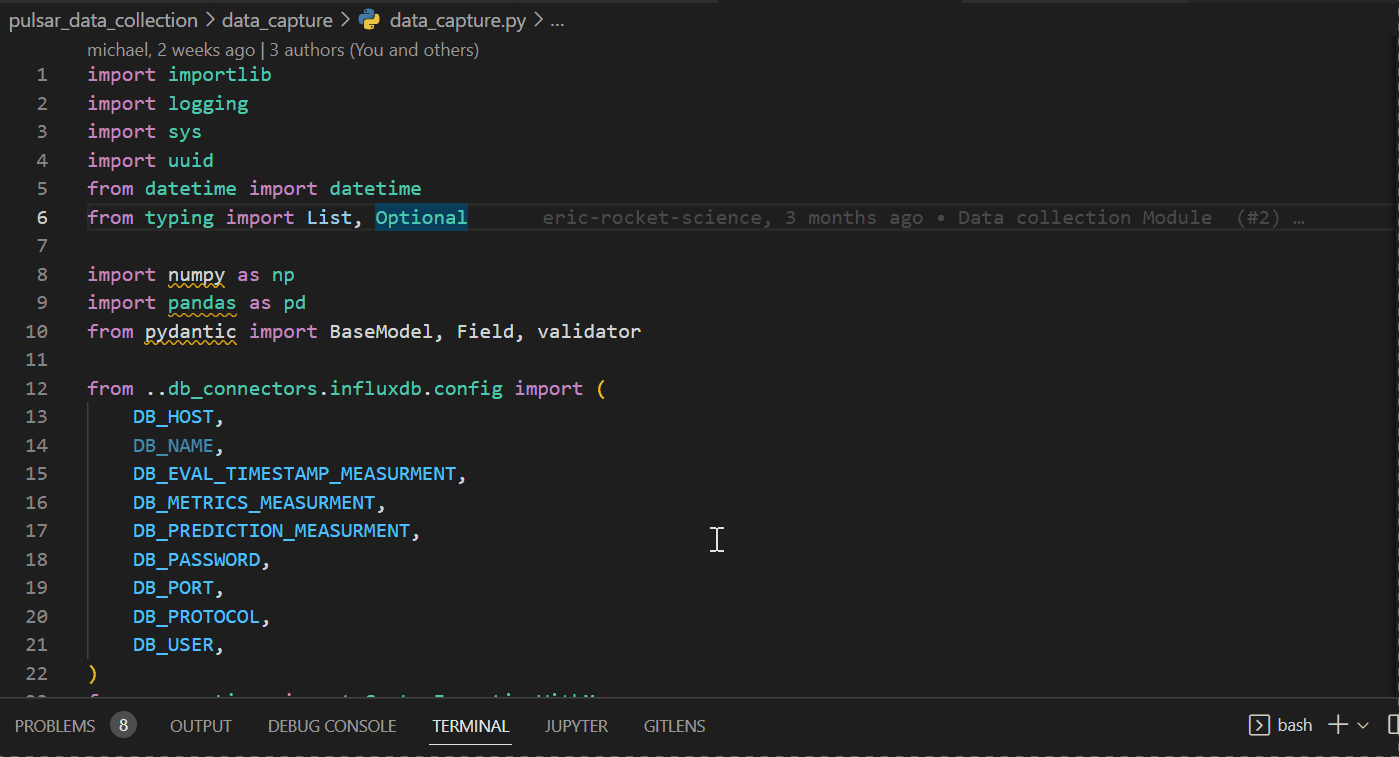The width and height of the screenshot is (1399, 757).
Task: Expand the breadcrumb ellipsis after data_capture.py
Action: coord(557,20)
